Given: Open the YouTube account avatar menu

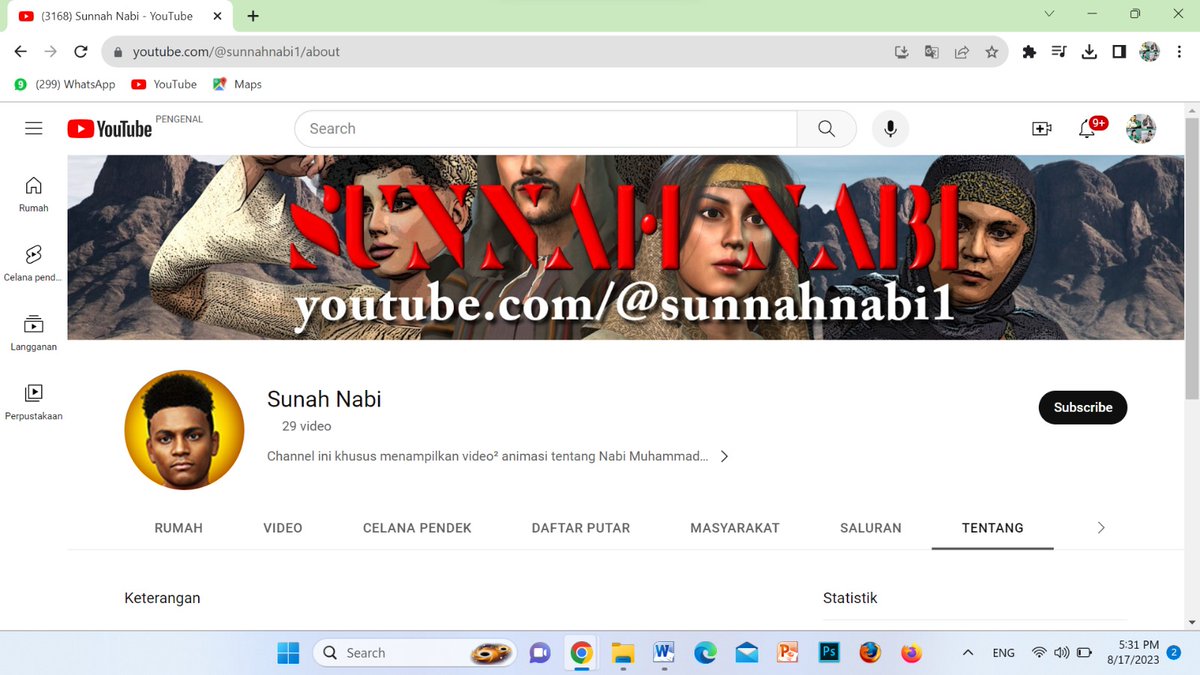Looking at the screenshot, I should pos(1141,129).
